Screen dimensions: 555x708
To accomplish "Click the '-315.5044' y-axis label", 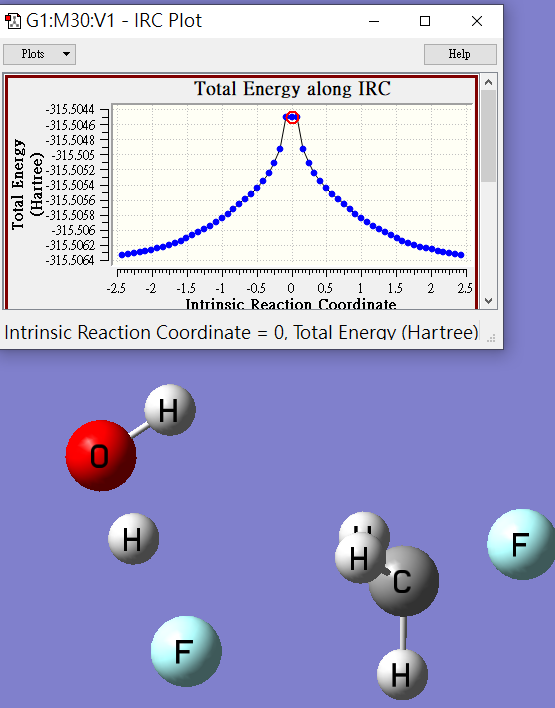I will [x=70, y=110].
